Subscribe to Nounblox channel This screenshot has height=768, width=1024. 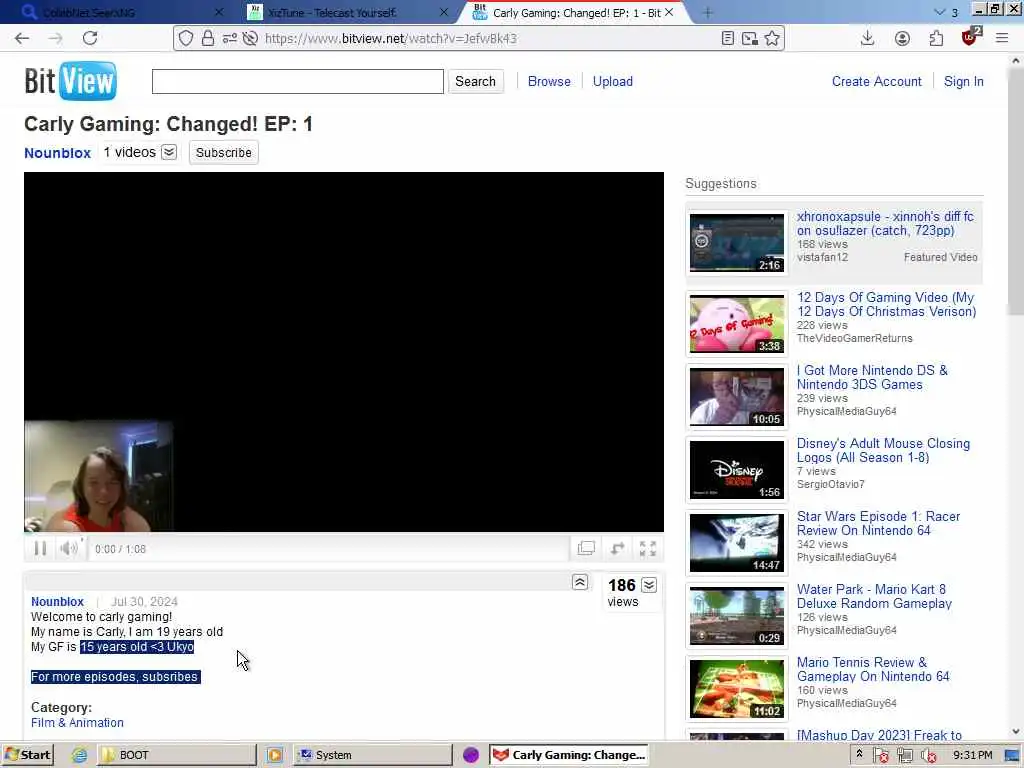pyautogui.click(x=223, y=153)
